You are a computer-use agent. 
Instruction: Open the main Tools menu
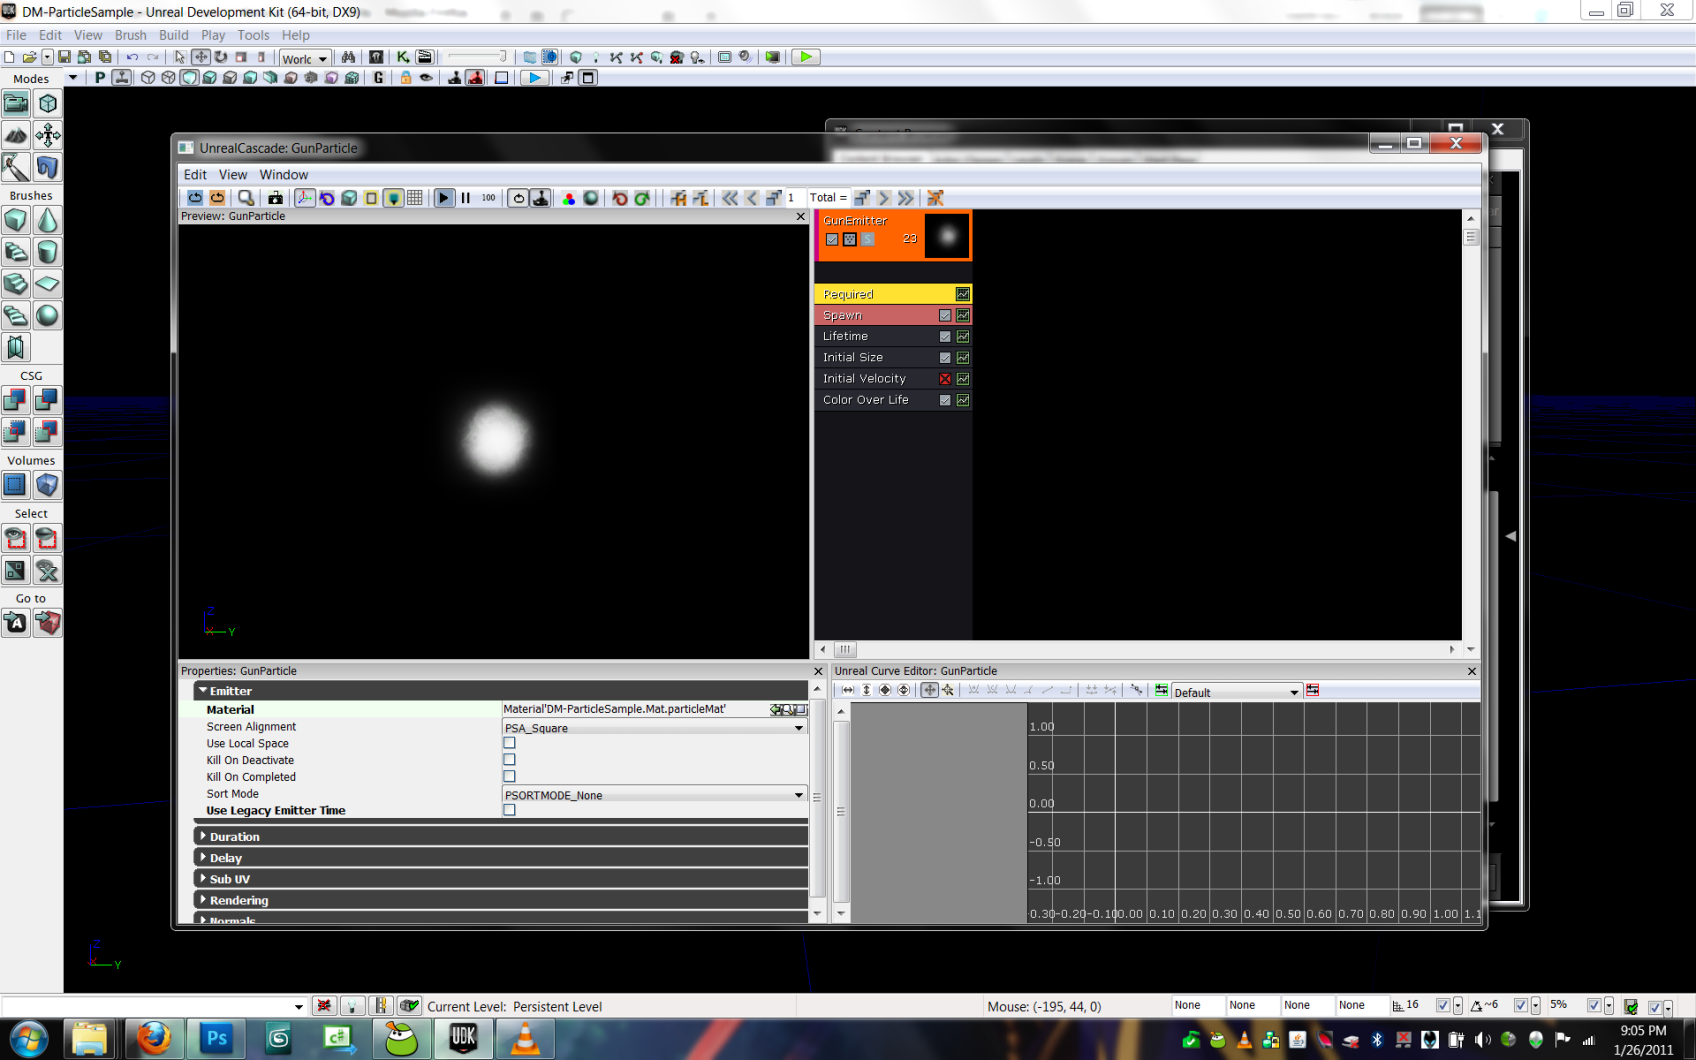pyautogui.click(x=253, y=35)
